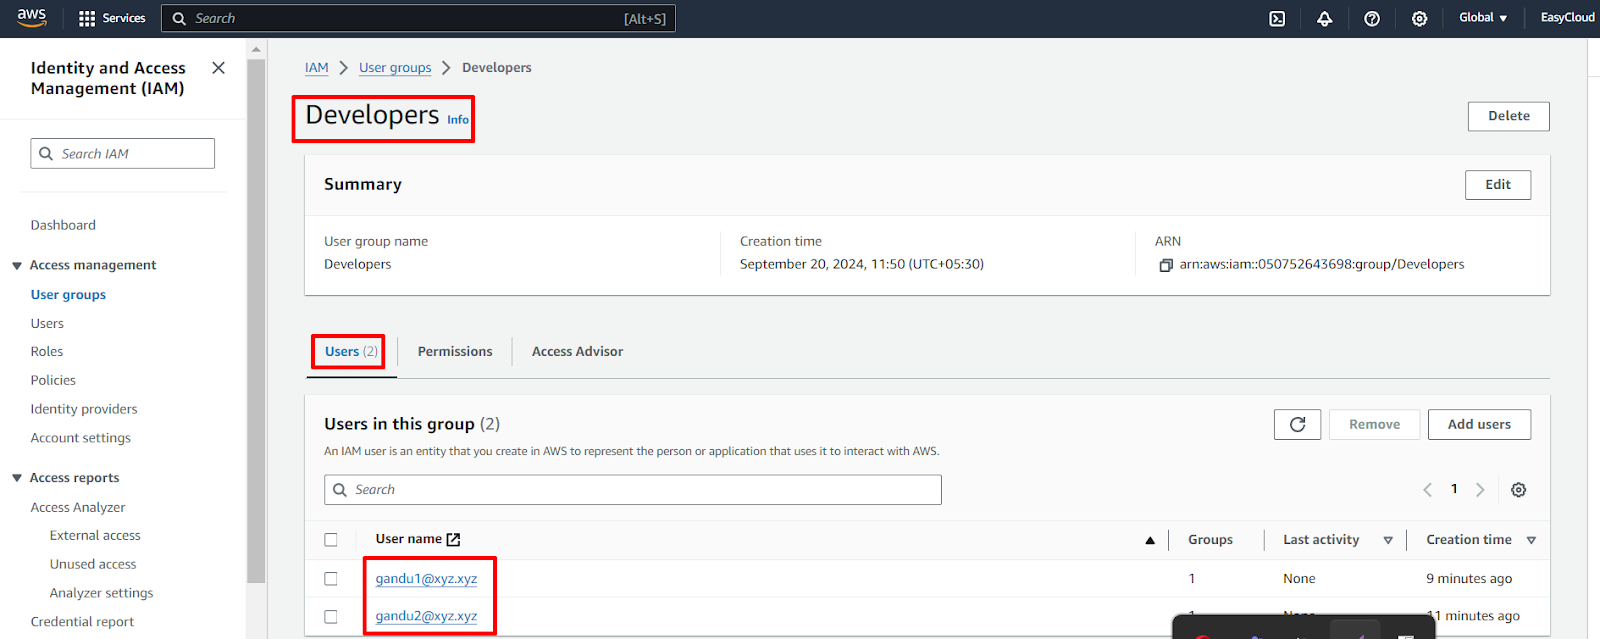1600x639 pixels.
Task: Click the Groups column header
Action: click(1210, 539)
